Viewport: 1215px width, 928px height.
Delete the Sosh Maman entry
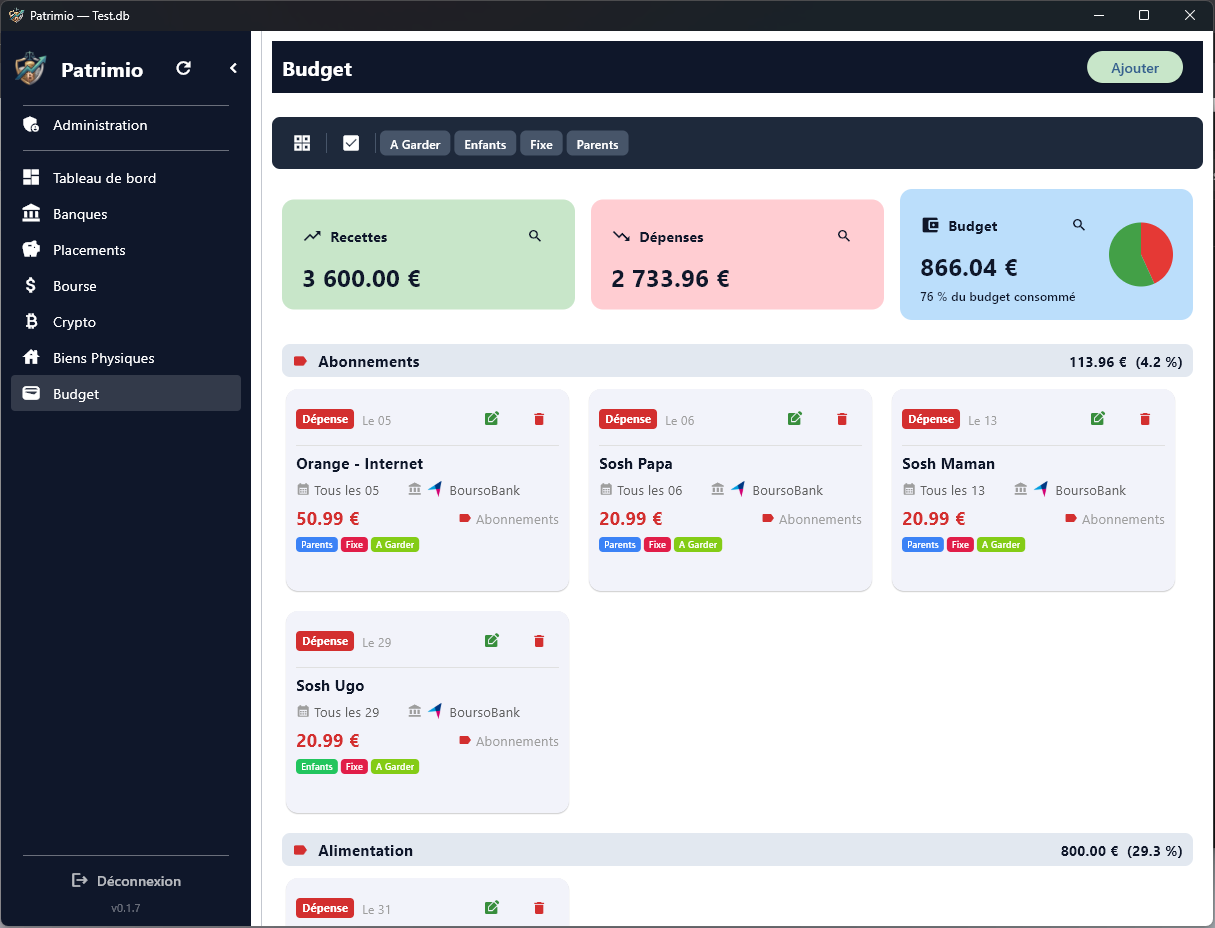pos(1145,419)
